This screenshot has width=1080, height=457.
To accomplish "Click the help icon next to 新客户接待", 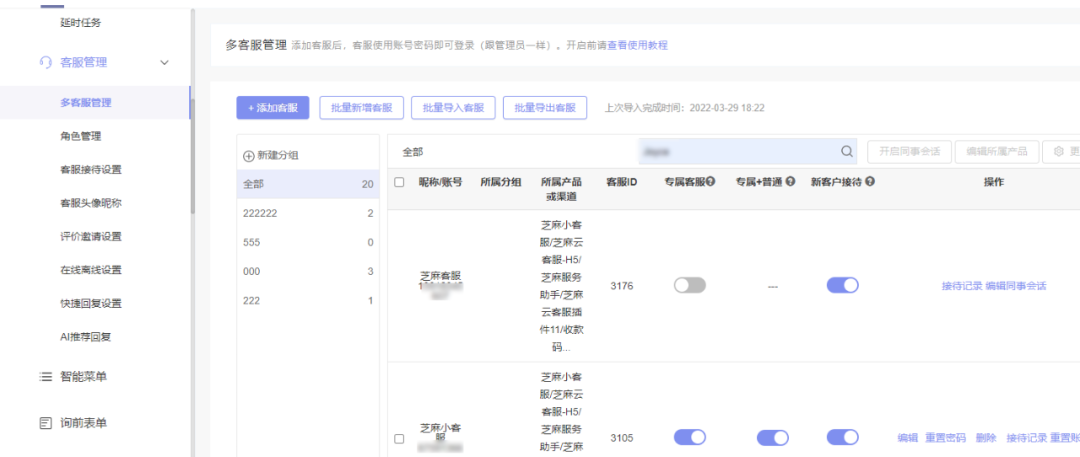I will tap(871, 182).
